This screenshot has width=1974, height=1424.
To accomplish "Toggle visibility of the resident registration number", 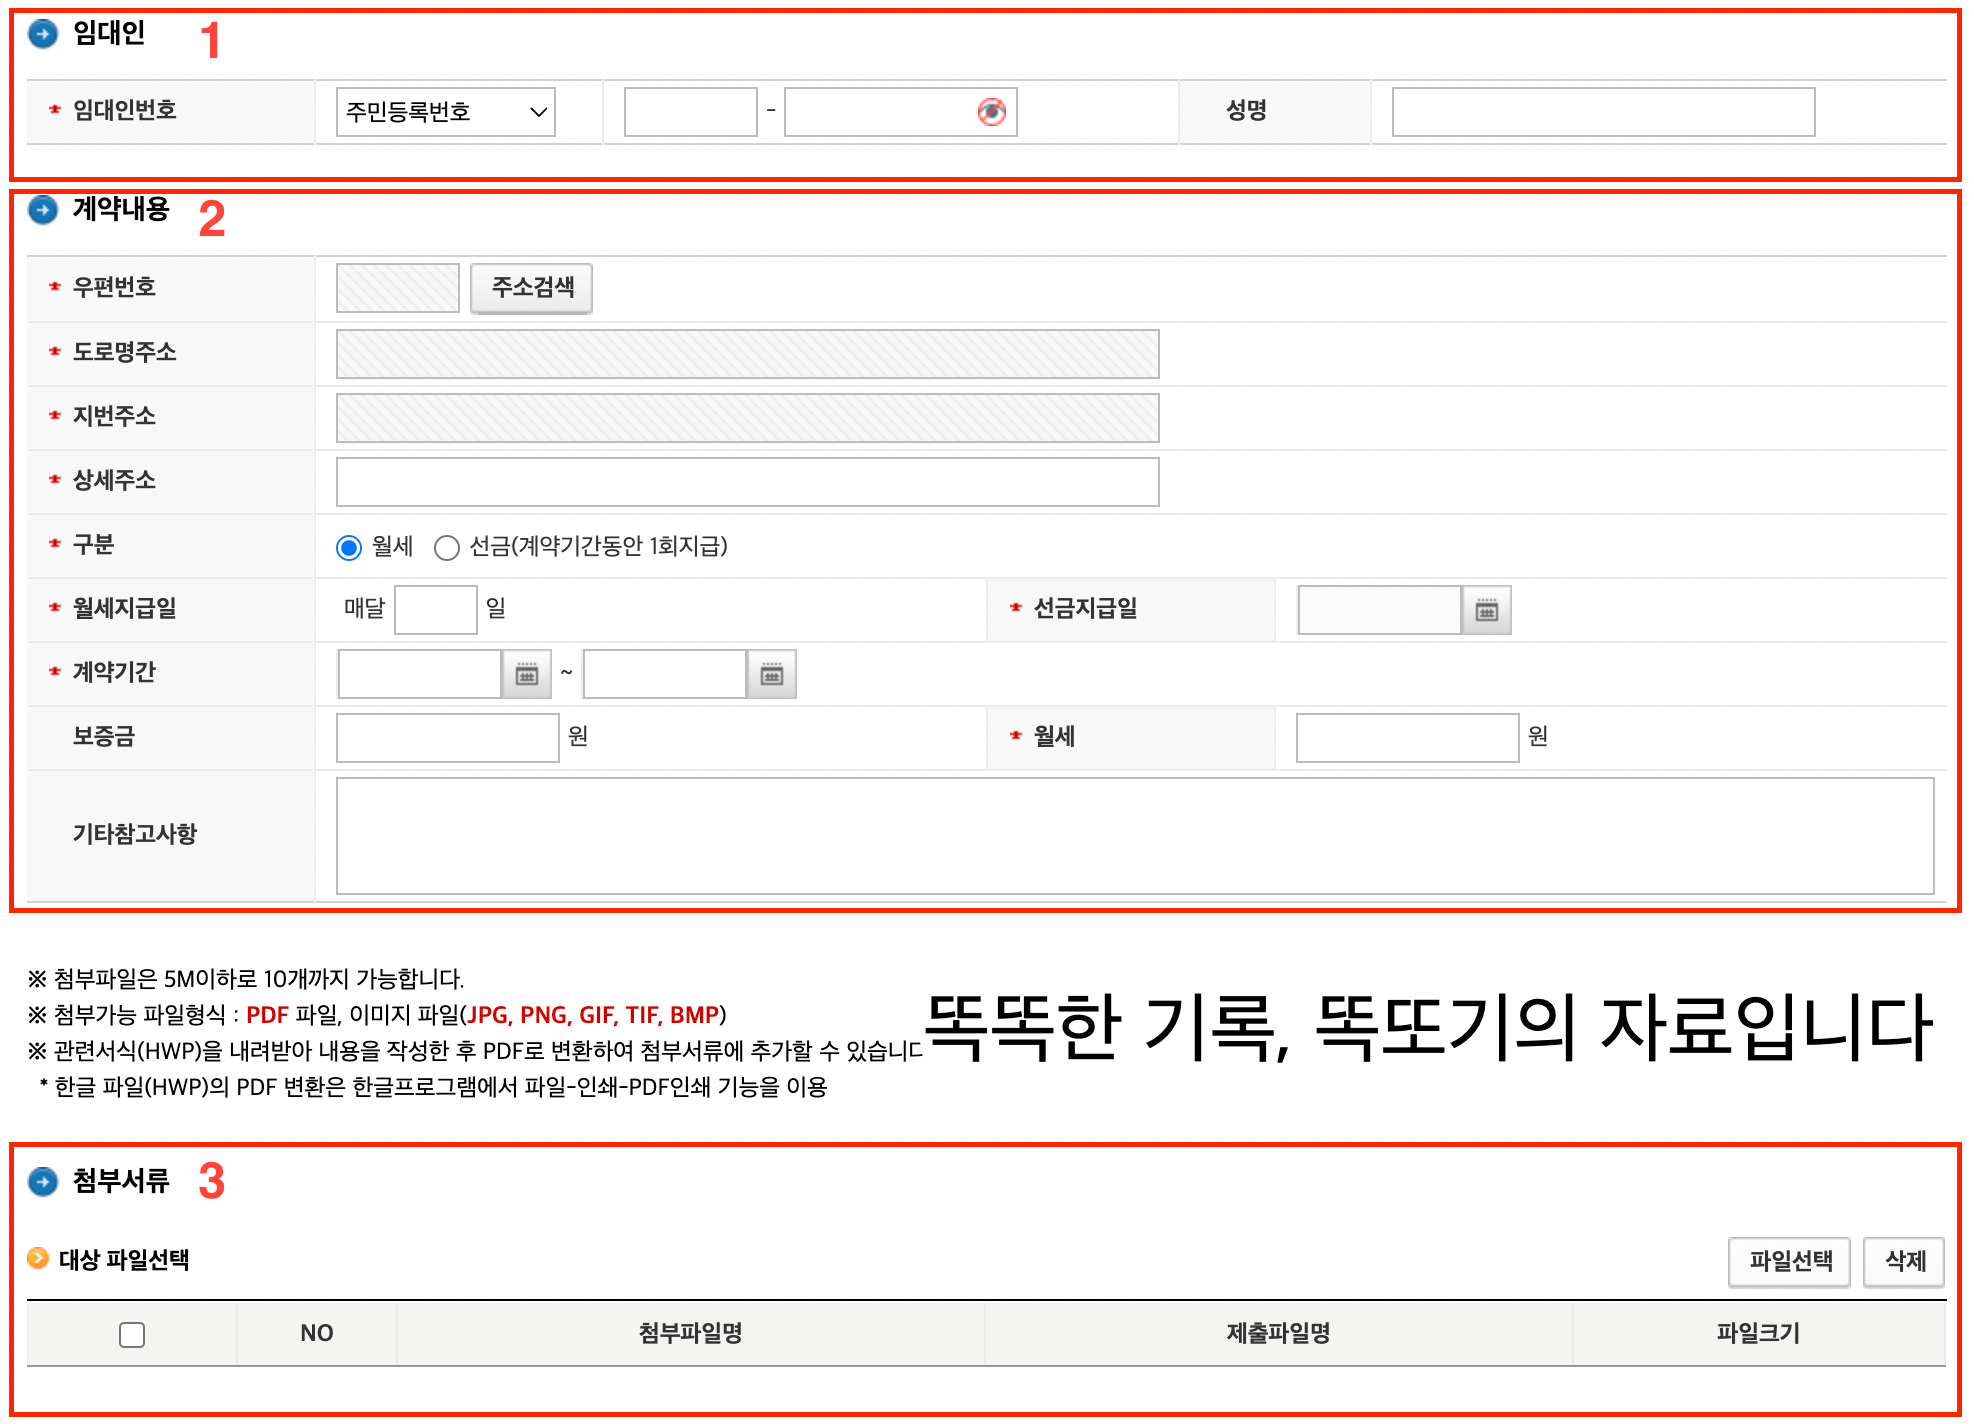I will (991, 112).
